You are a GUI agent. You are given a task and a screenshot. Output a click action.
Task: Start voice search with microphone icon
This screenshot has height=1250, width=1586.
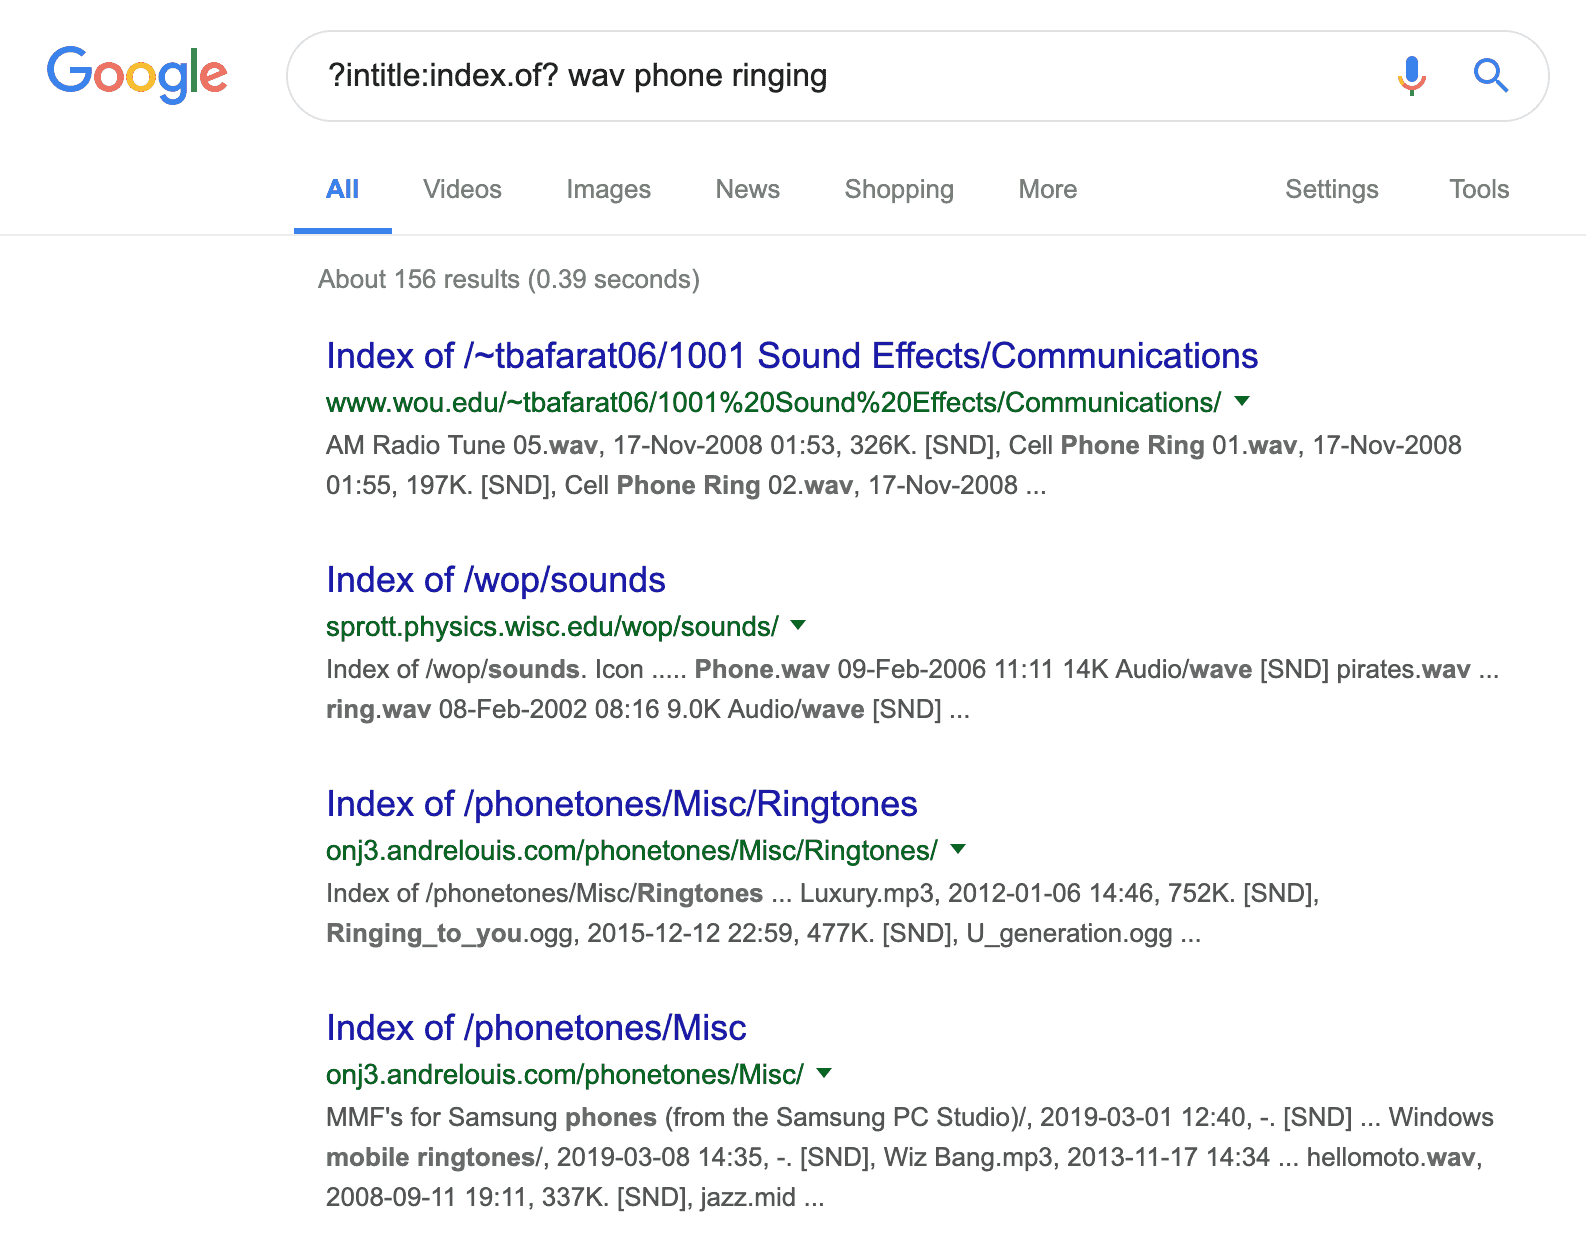tap(1412, 75)
